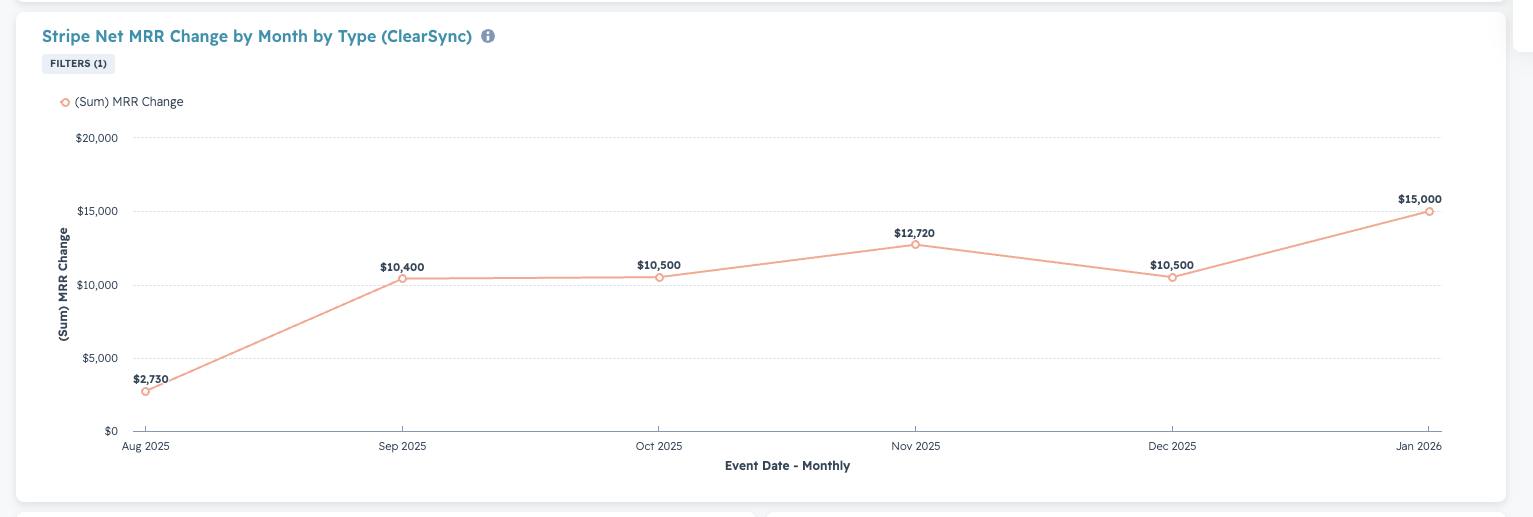Click the $10,400 data label
Image resolution: width=1533 pixels, height=517 pixels.
pyautogui.click(x=402, y=267)
